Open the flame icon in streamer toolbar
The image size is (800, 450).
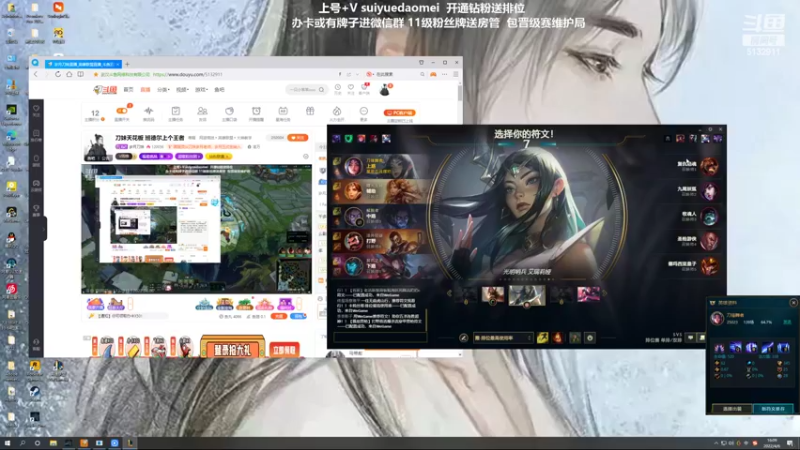(x=337, y=111)
